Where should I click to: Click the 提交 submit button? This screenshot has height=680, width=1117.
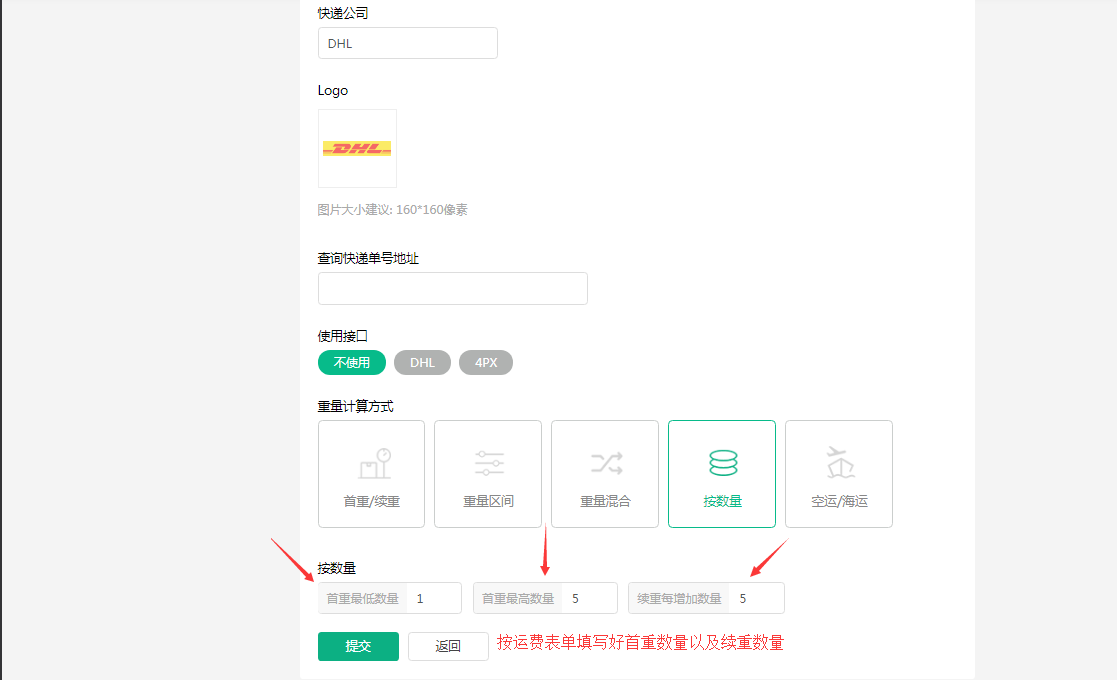(358, 646)
